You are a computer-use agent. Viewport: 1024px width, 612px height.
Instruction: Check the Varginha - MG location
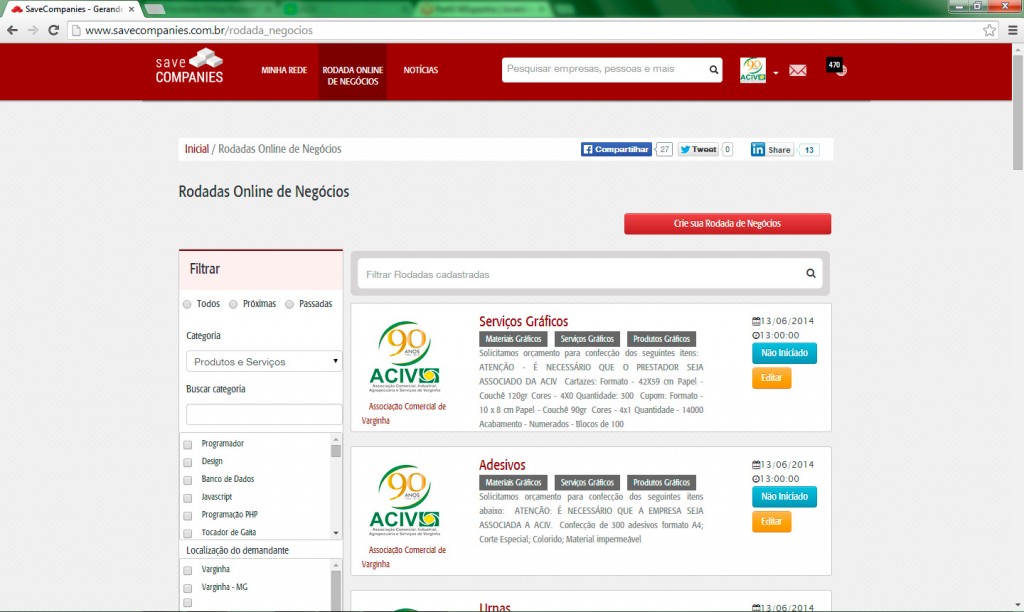coord(188,588)
